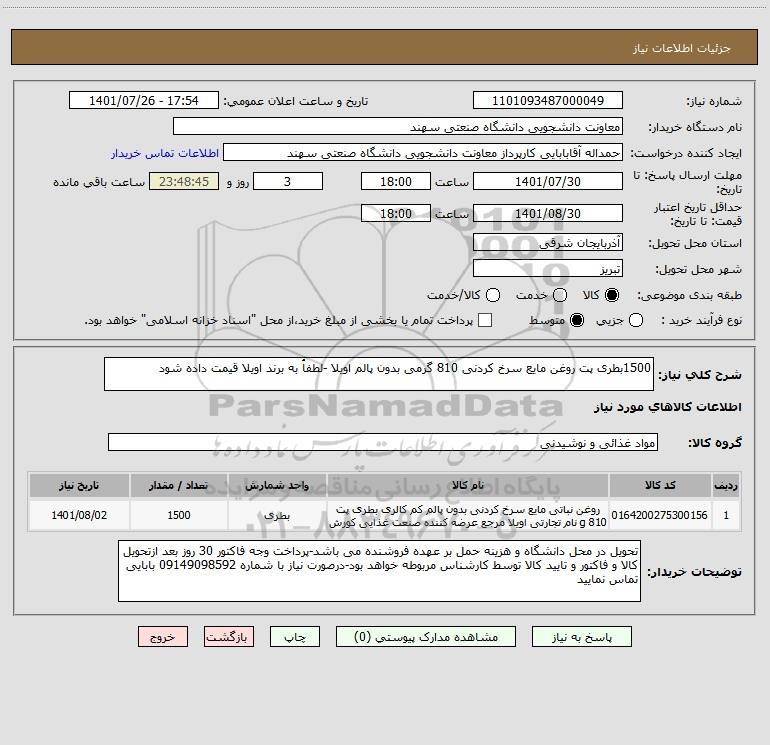Click the بازگشت back button
The width and height of the screenshot is (770, 745).
click(229, 637)
